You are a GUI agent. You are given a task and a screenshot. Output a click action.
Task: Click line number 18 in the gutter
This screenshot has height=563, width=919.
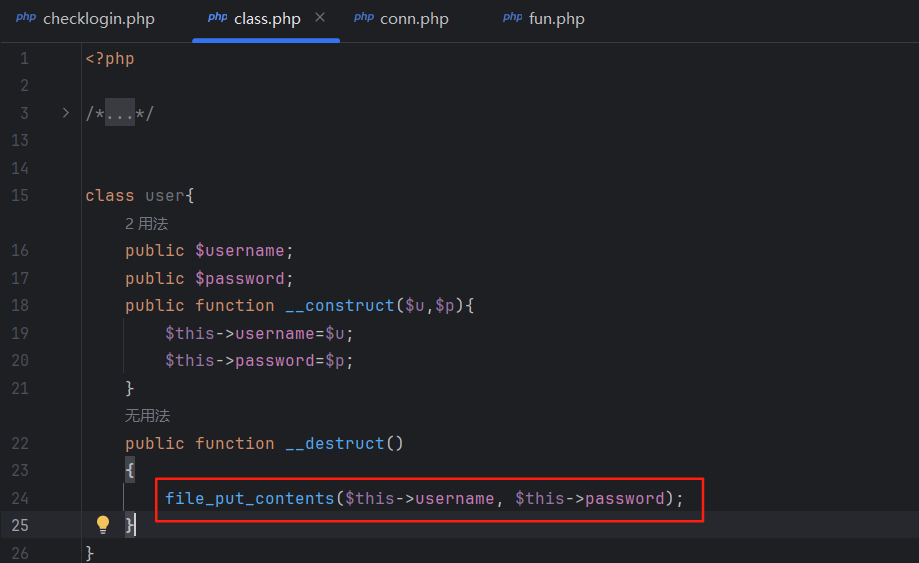point(20,306)
